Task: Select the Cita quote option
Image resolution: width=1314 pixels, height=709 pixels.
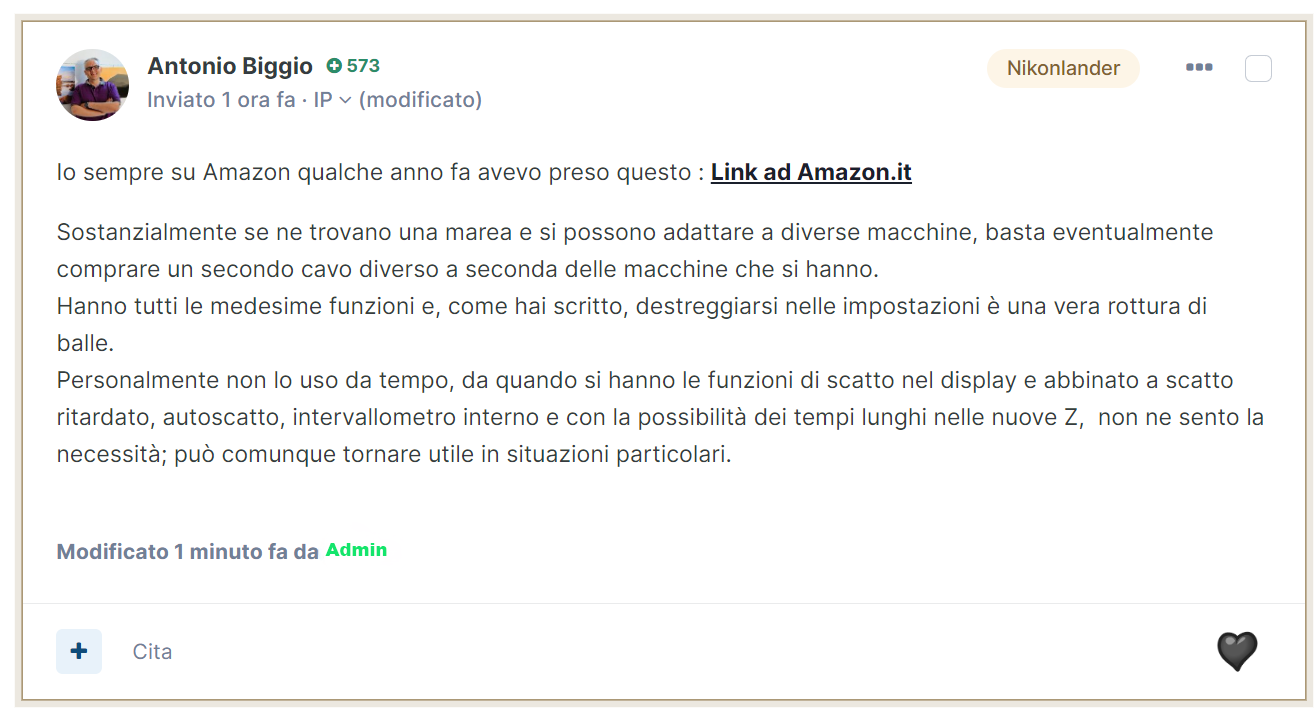Action: tap(152, 652)
